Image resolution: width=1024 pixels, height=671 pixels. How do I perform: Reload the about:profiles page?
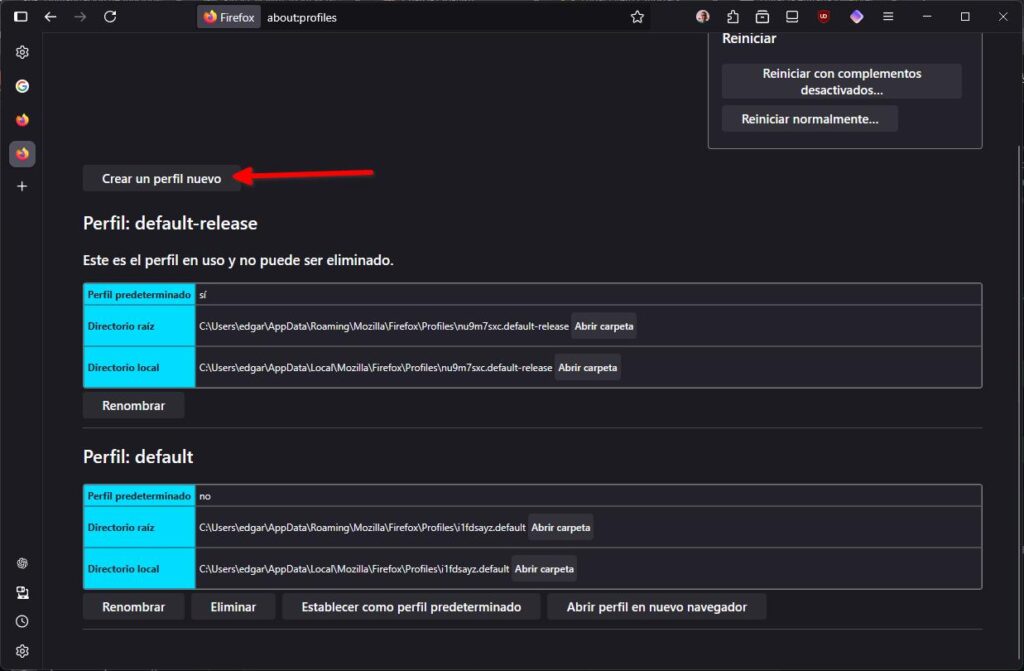110,17
